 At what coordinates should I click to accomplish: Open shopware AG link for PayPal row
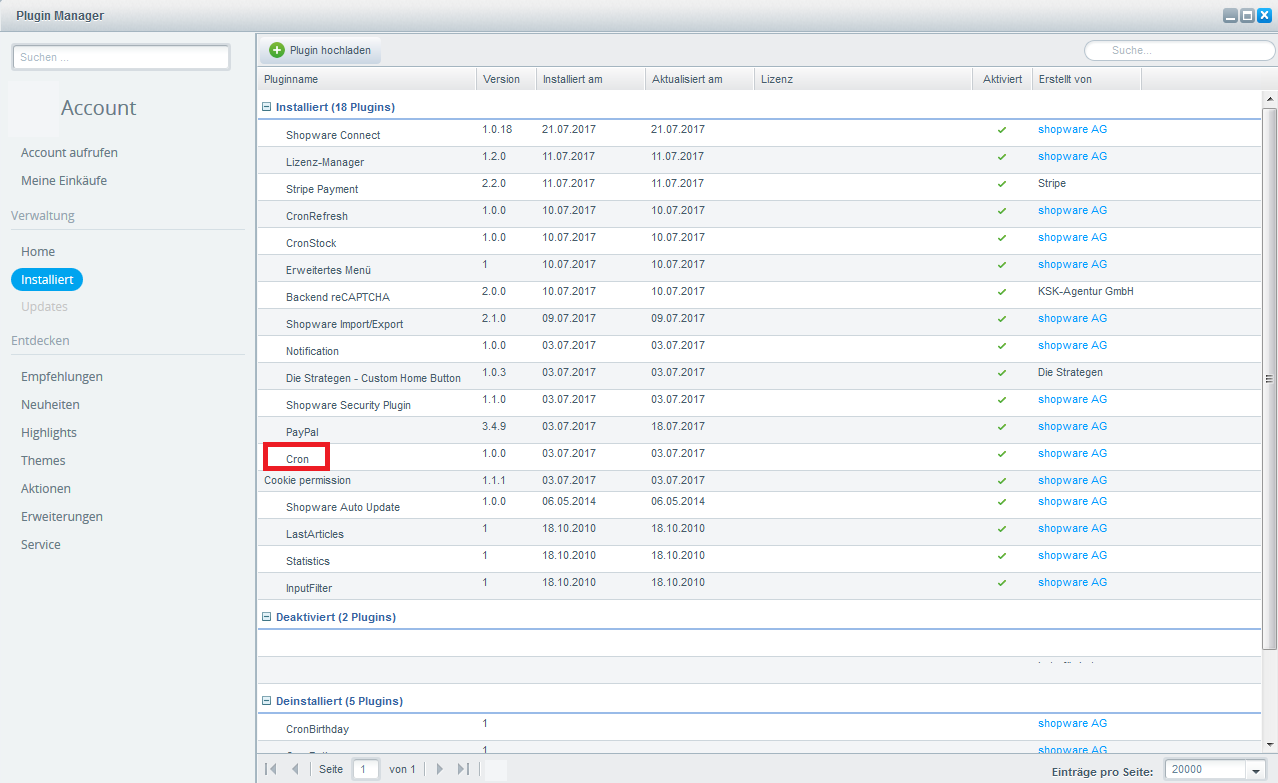[1072, 427]
